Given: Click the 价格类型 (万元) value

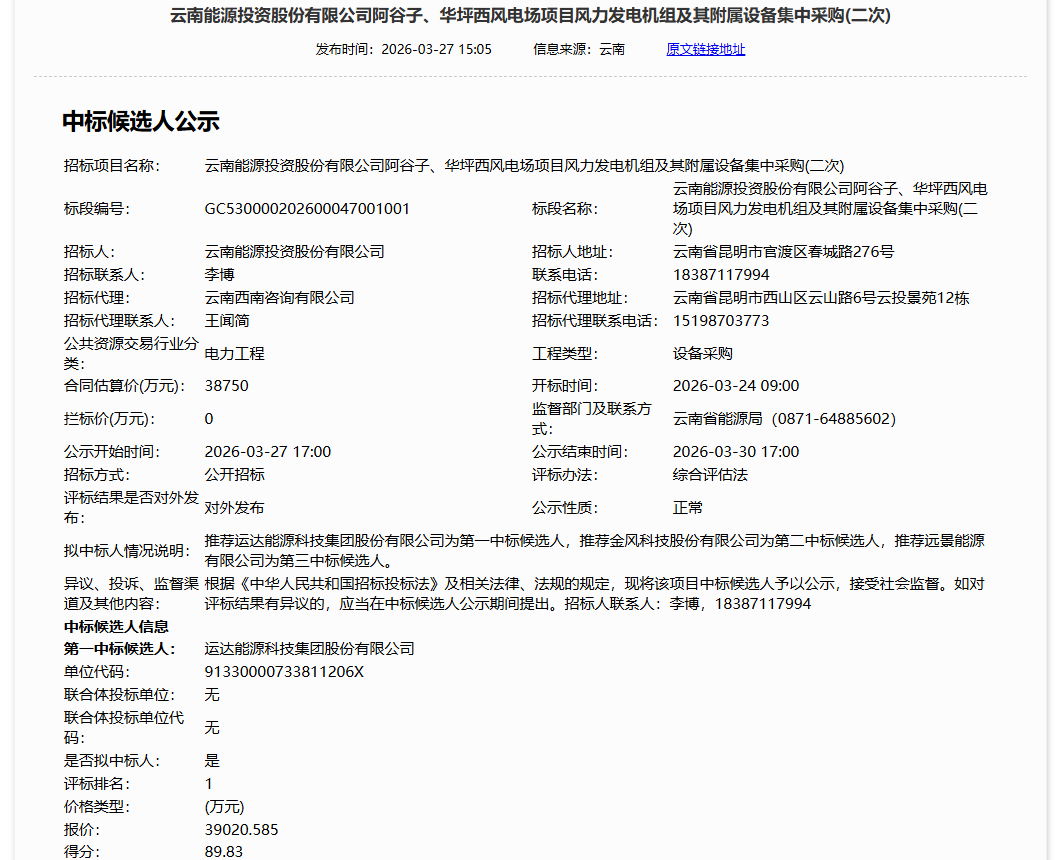Looking at the screenshot, I should coord(225,806).
